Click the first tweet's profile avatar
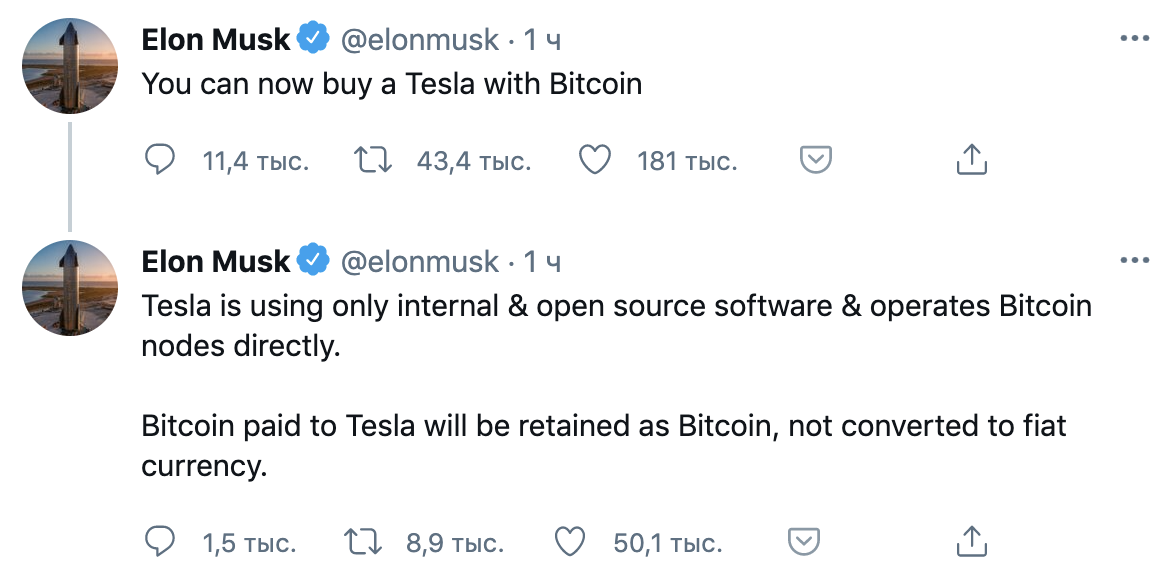This screenshot has width=1176, height=586. [70, 66]
